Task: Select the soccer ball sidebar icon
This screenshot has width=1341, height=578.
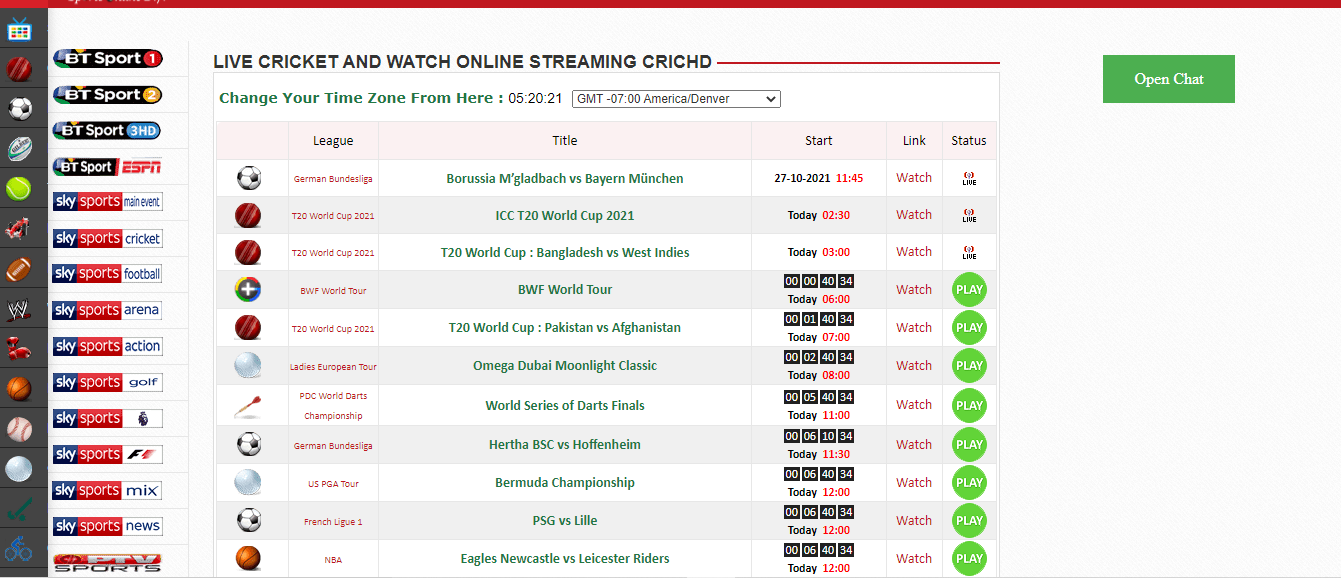Action: [20, 108]
